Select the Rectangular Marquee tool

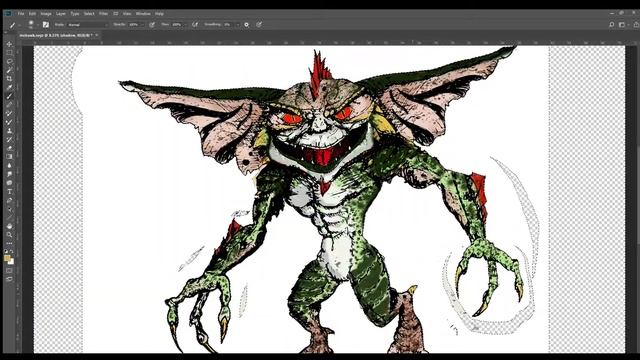(x=9, y=53)
